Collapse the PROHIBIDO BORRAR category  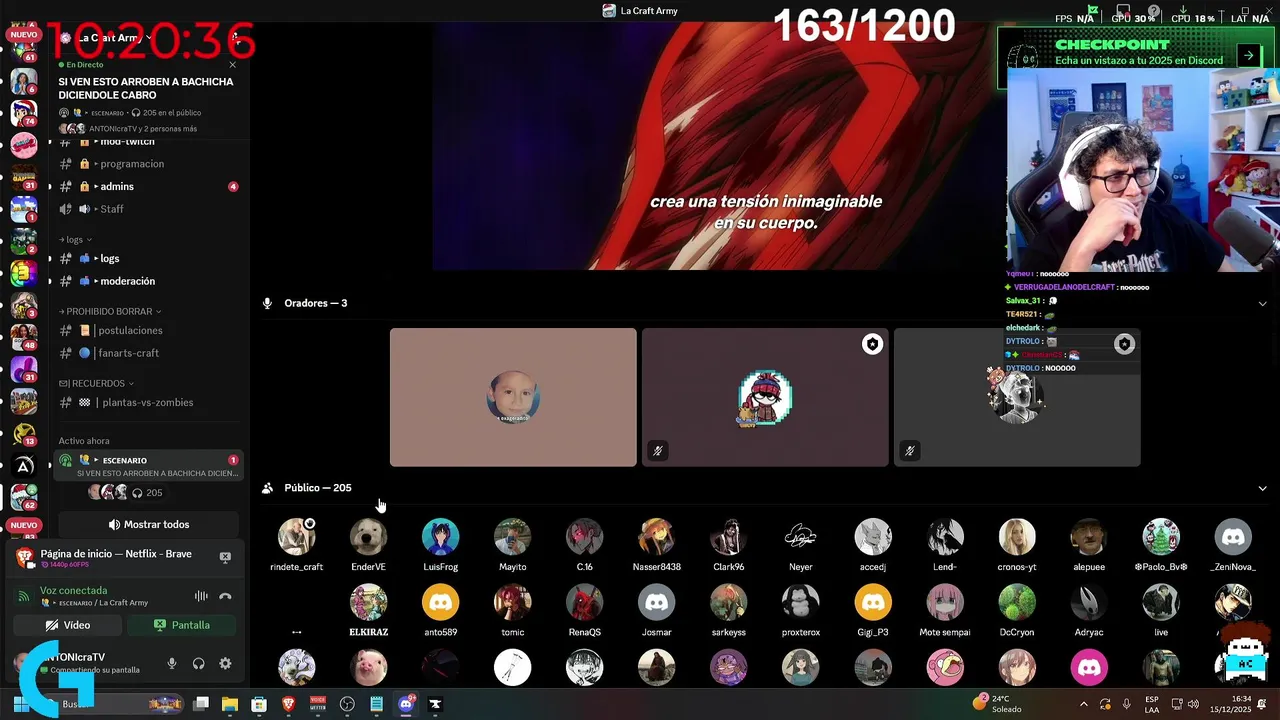point(110,312)
